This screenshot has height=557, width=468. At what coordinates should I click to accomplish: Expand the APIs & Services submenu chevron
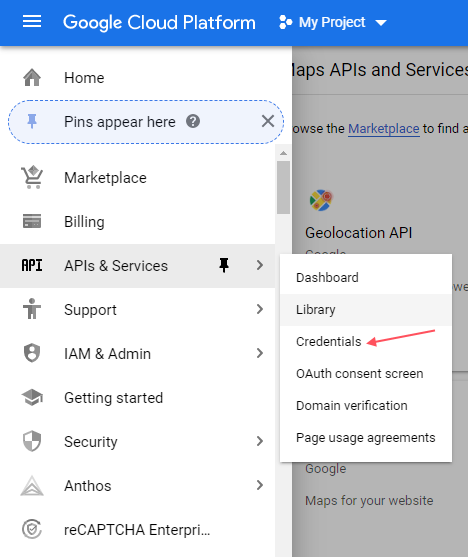pos(260,265)
